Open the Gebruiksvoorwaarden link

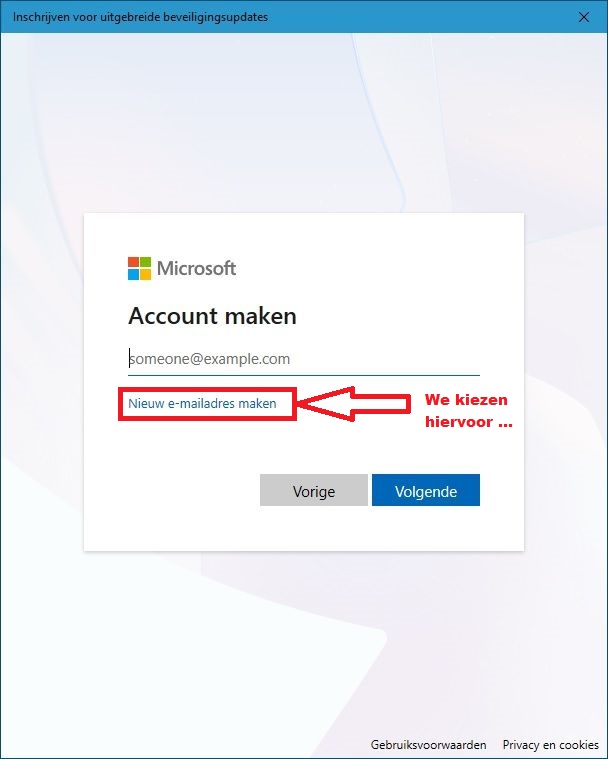(428, 744)
